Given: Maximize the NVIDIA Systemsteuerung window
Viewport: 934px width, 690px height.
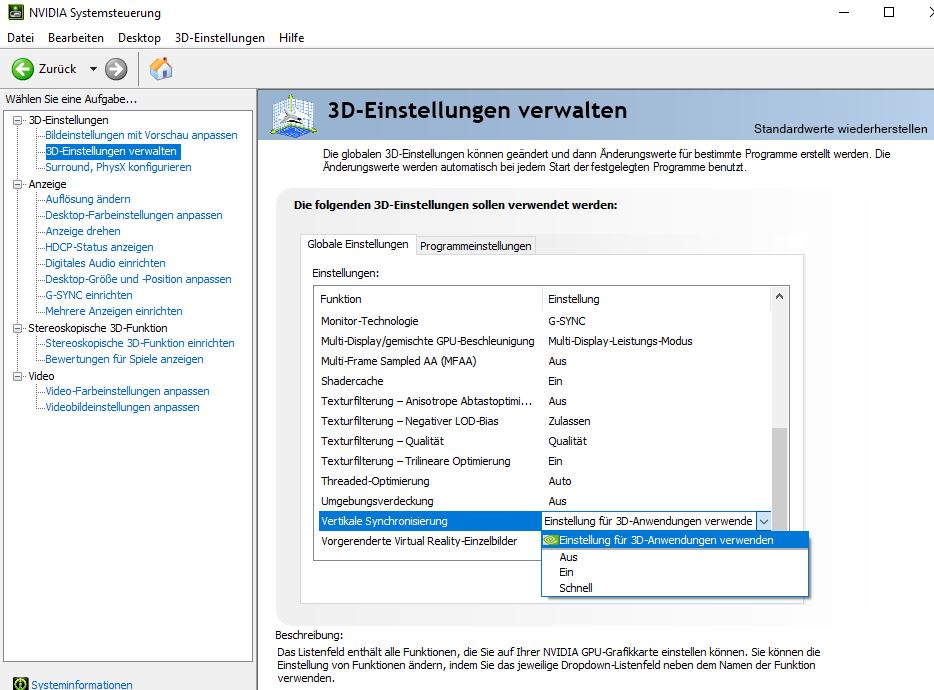Looking at the screenshot, I should [889, 12].
